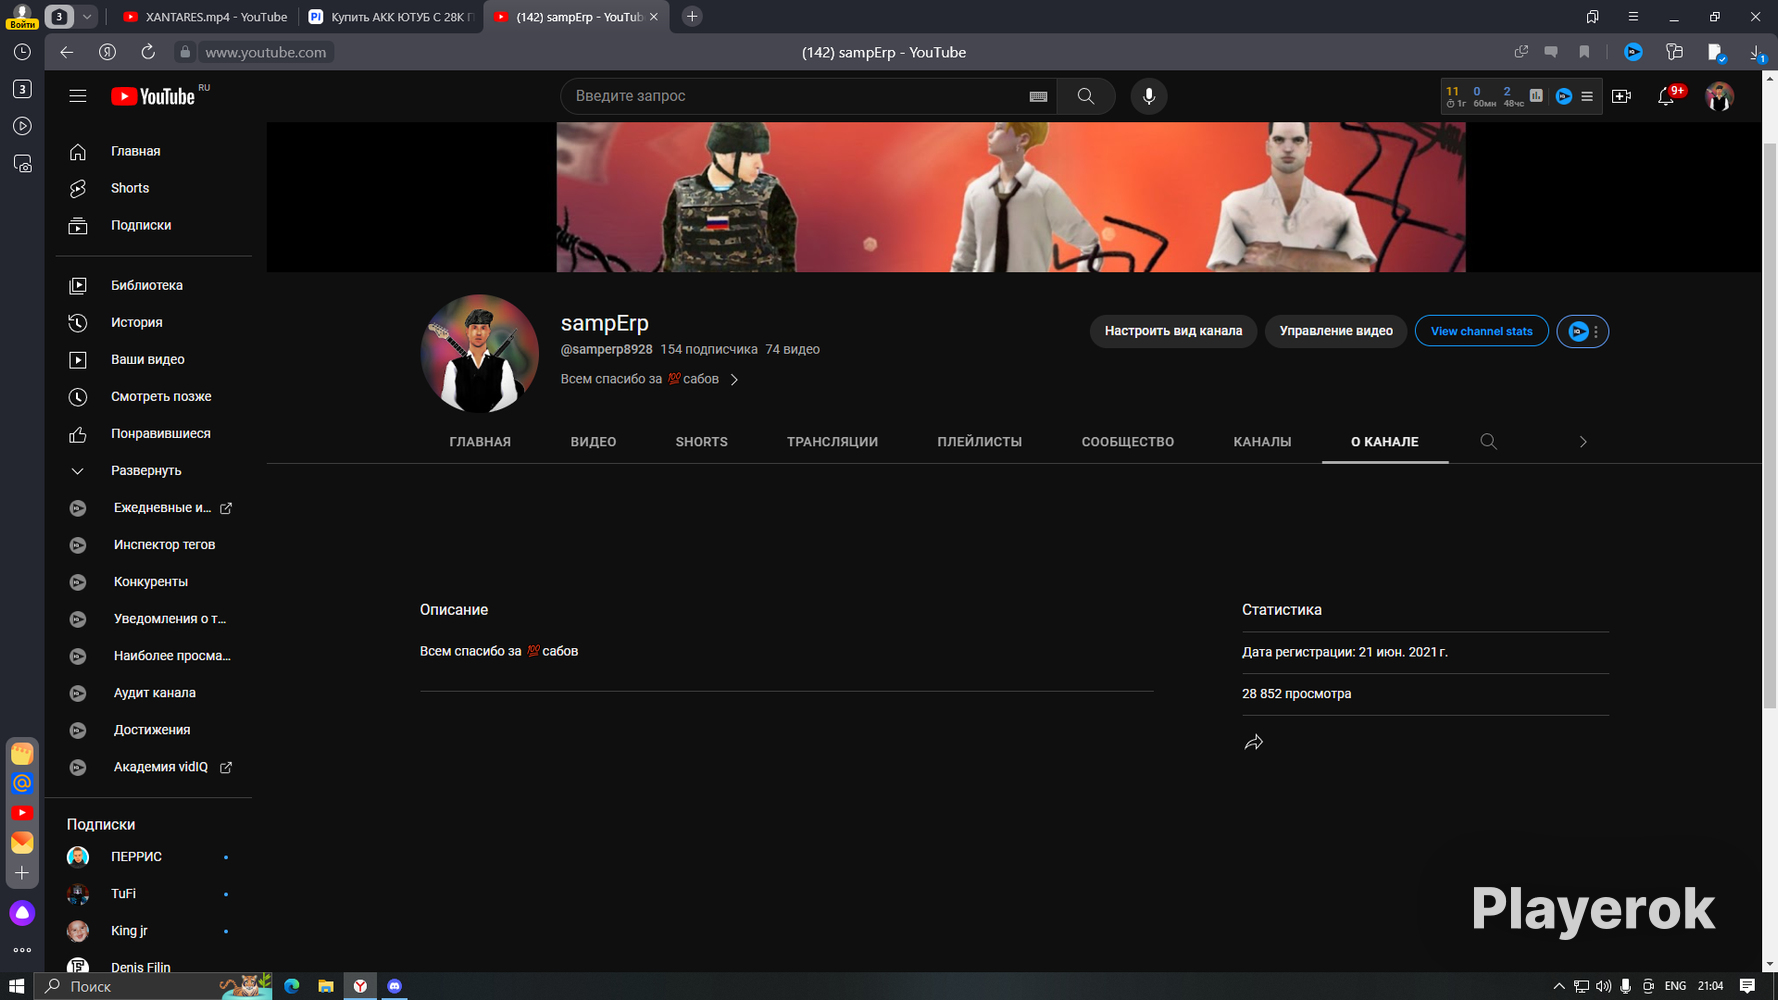1778x1000 pixels.
Task: Click the search magnifier button
Action: pos(1086,96)
